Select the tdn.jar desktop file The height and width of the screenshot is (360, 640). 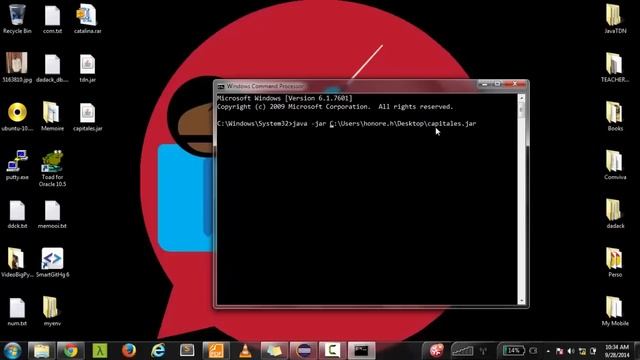(x=87, y=67)
